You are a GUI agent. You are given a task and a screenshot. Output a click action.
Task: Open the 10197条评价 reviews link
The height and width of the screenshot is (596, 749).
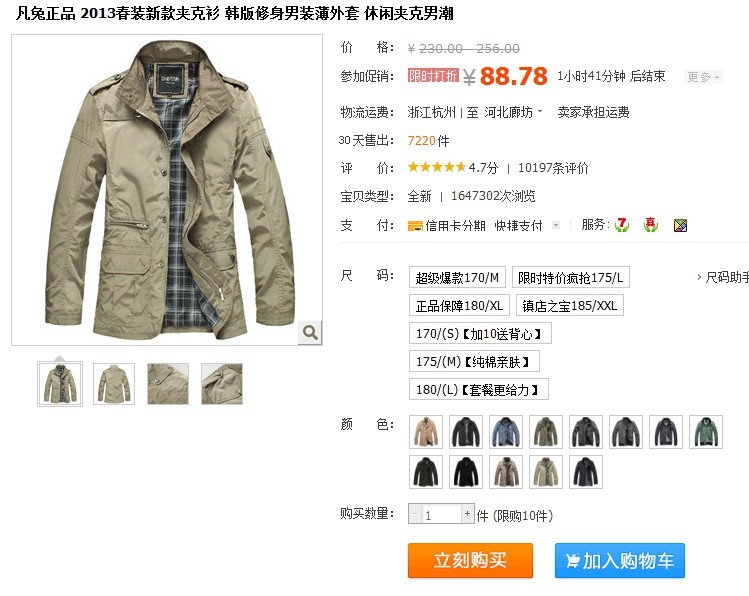coord(553,168)
